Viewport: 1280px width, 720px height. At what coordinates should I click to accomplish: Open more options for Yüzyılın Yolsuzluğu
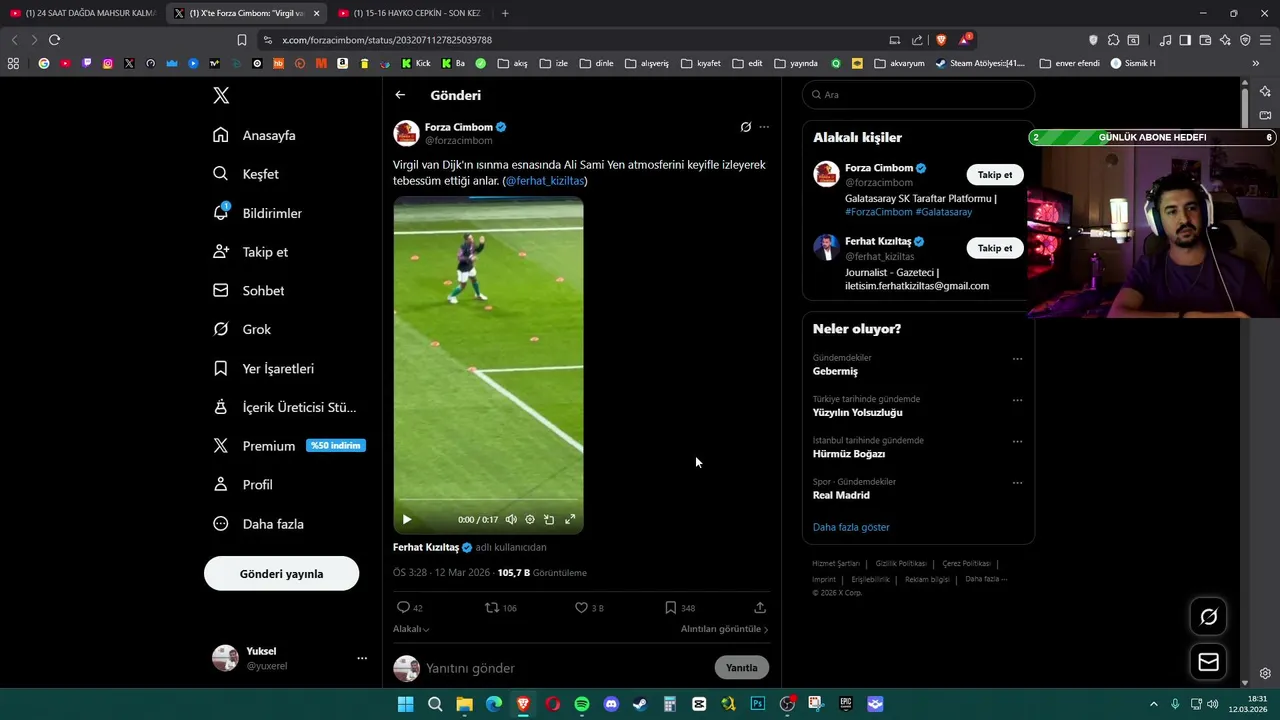1017,400
